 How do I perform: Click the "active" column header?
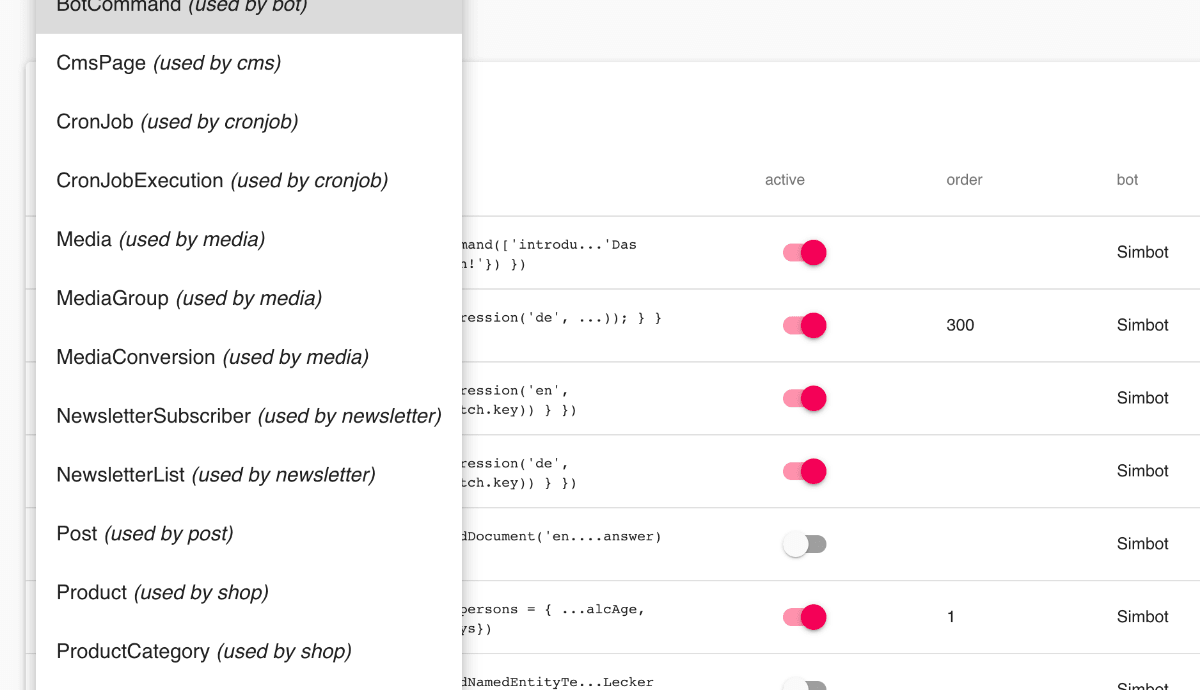pyautogui.click(x=785, y=180)
